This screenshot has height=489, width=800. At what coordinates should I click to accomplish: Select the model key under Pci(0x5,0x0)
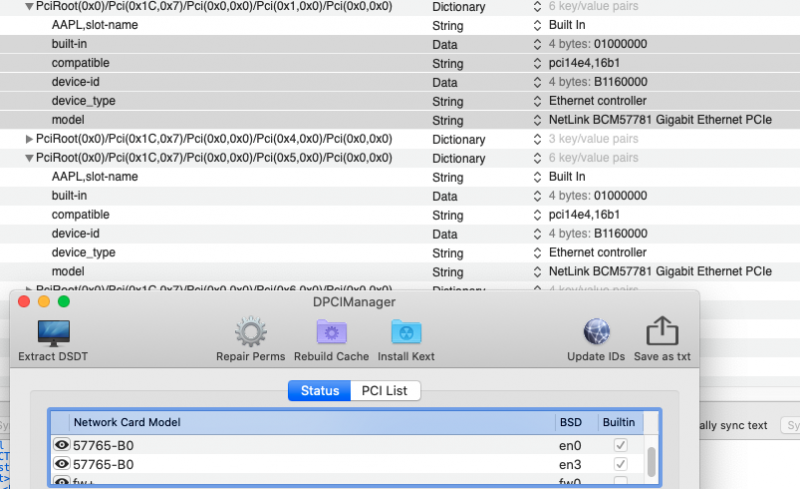tap(68, 271)
